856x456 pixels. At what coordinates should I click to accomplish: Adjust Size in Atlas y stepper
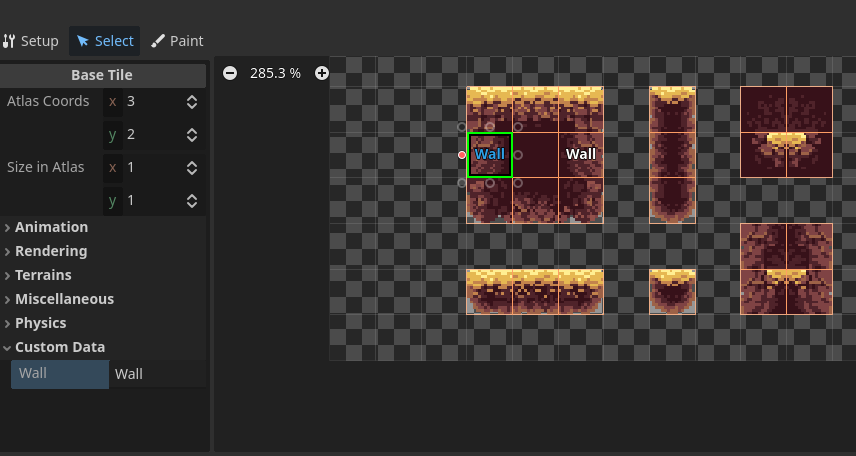[191, 201]
